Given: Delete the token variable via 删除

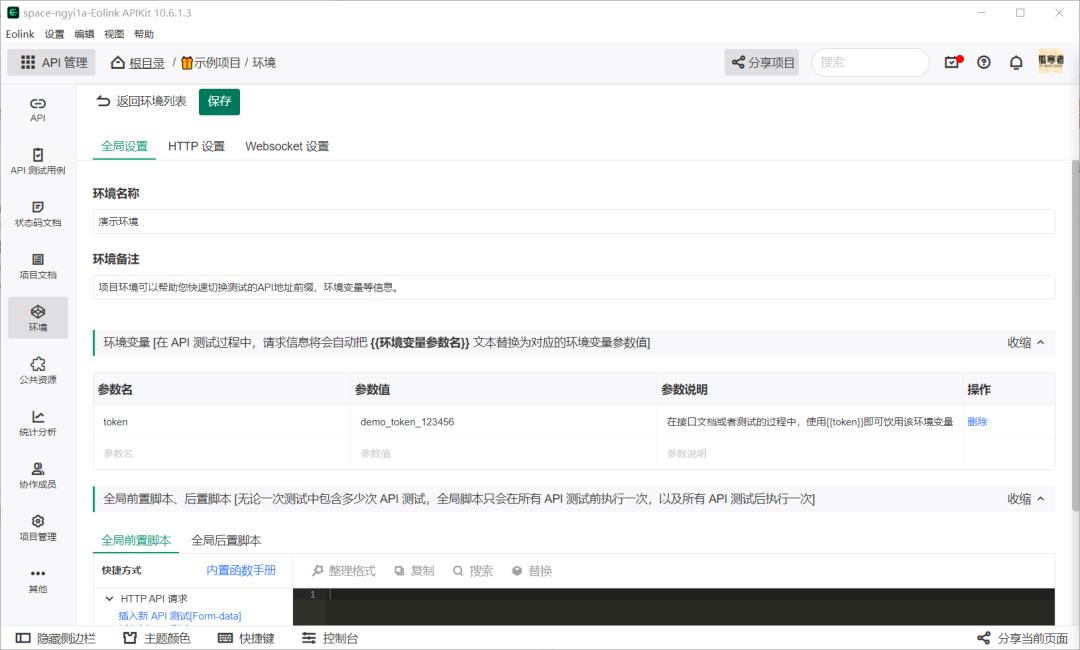Looking at the screenshot, I should pyautogui.click(x=977, y=421).
